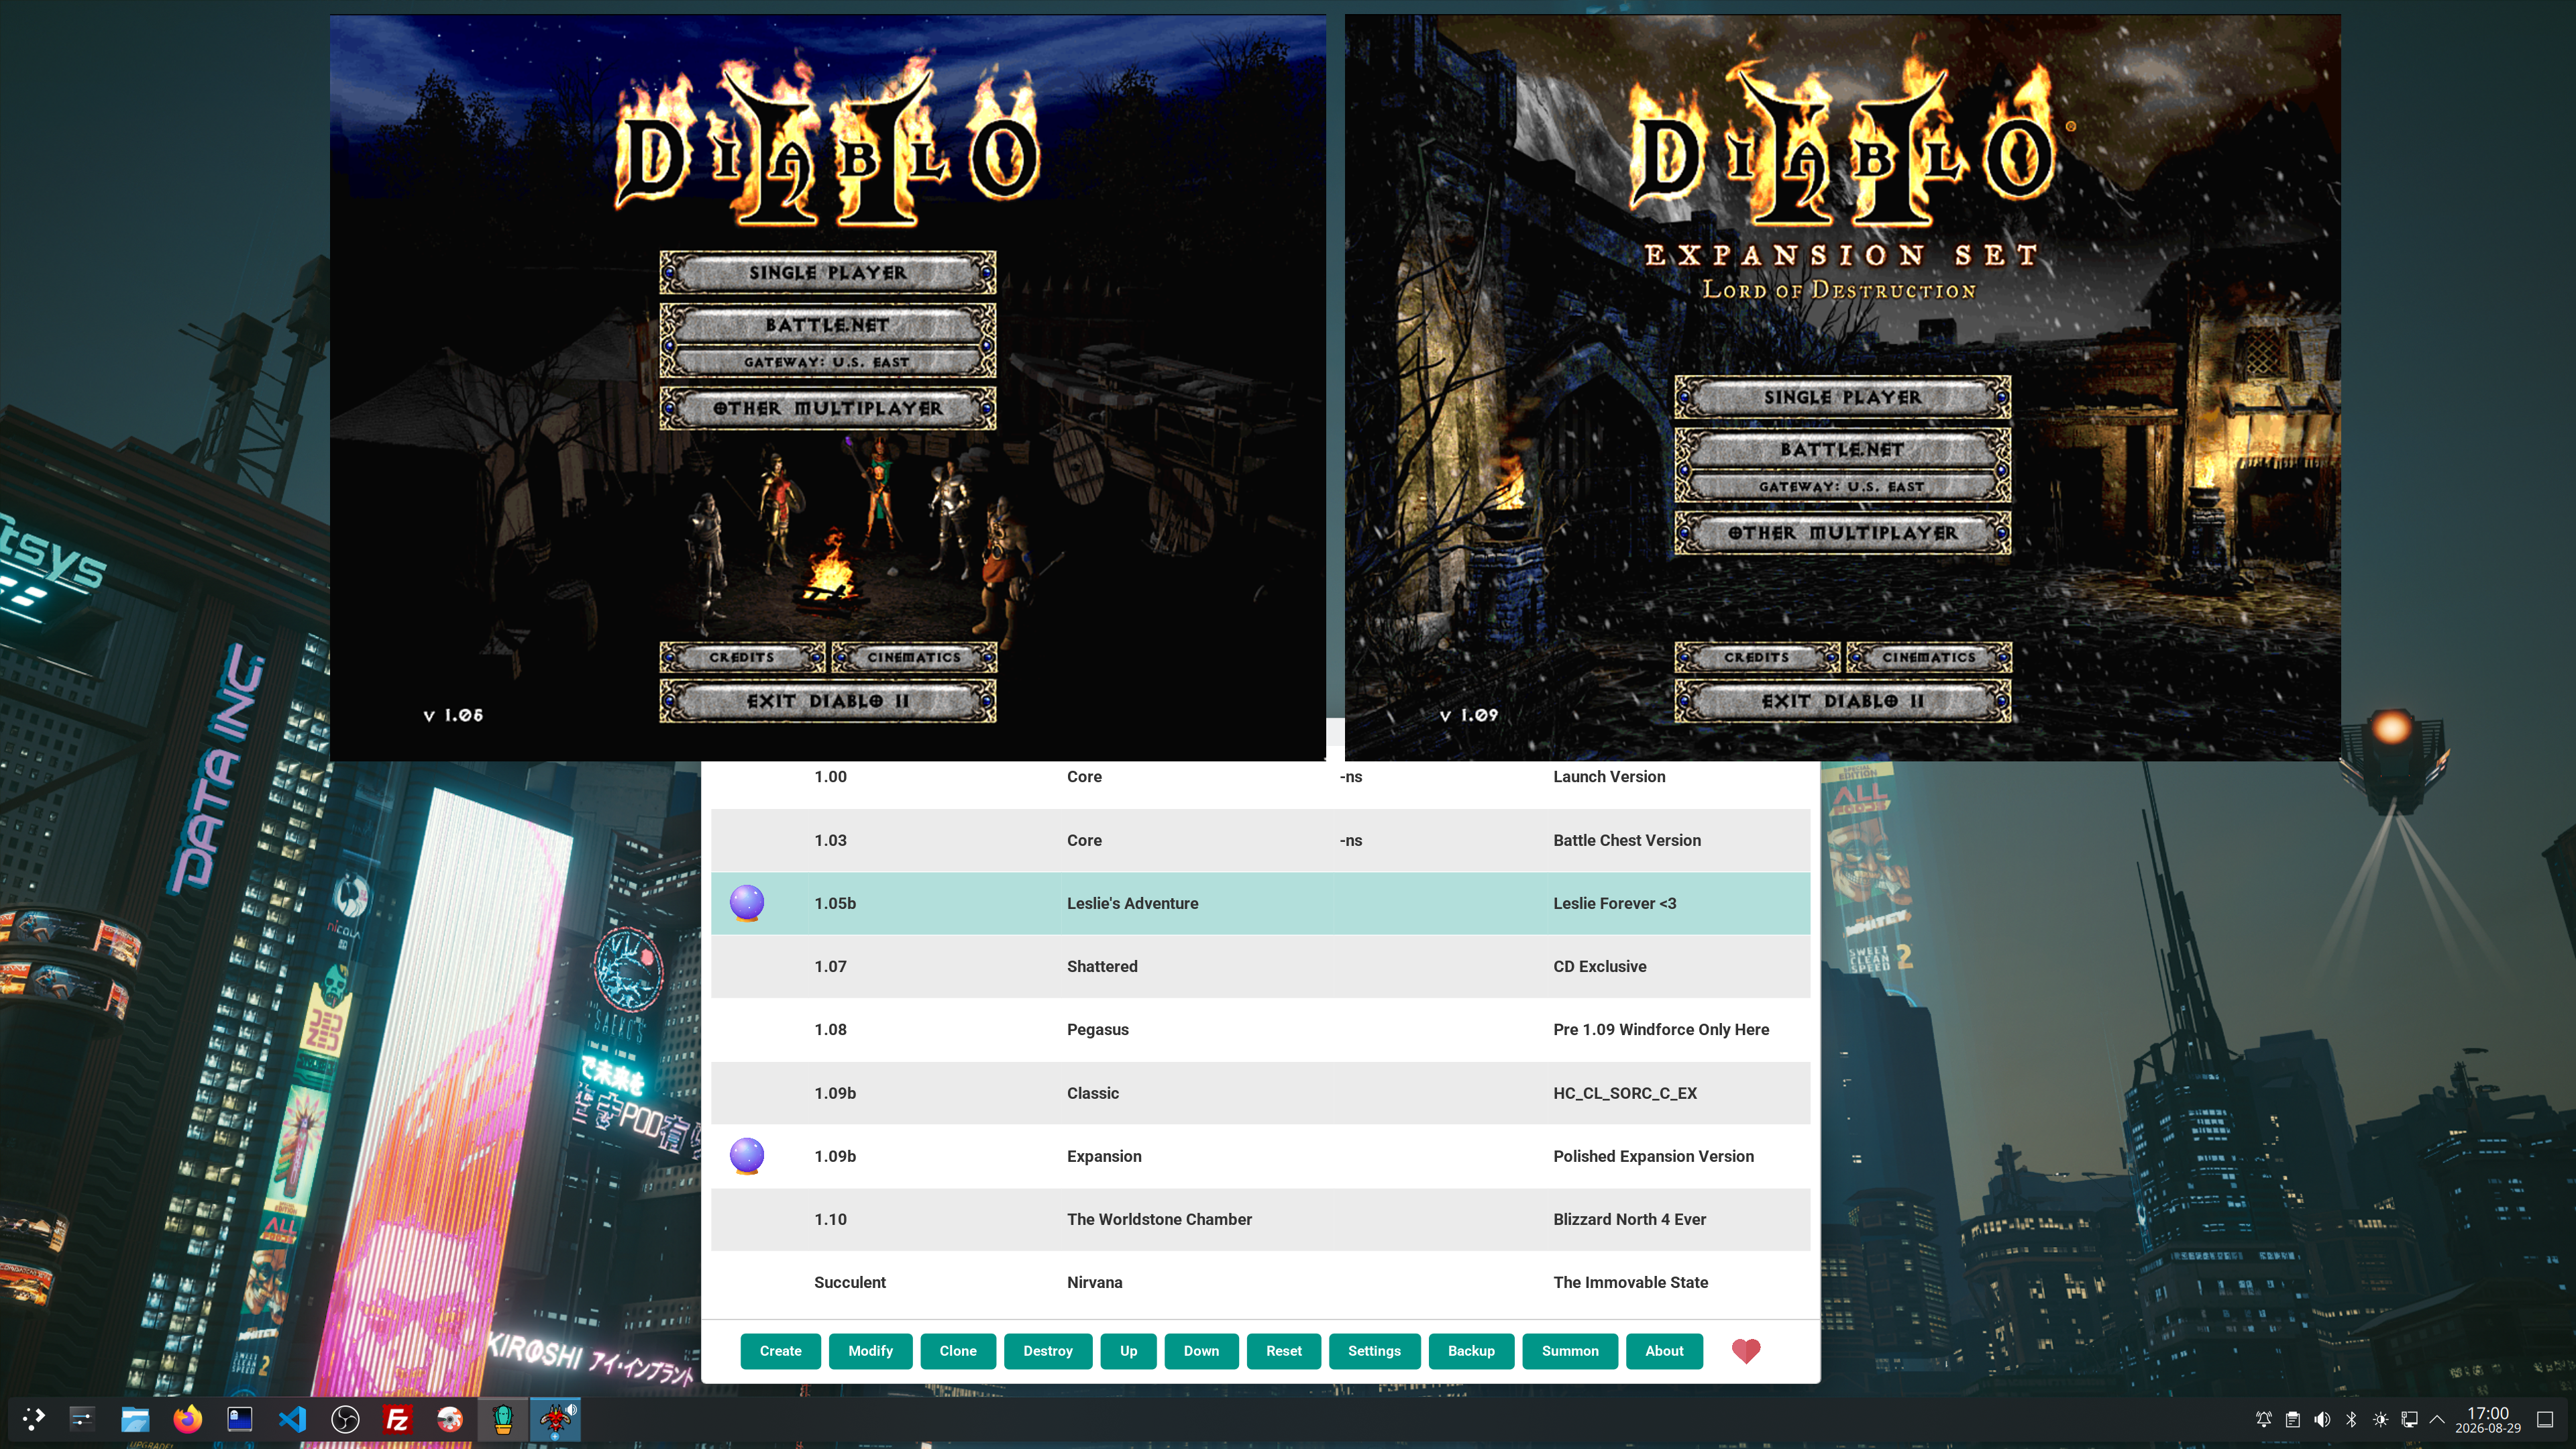This screenshot has width=2576, height=1449.
Task: Change Gateway U.S. East in v1.05 window
Action: coord(828,362)
